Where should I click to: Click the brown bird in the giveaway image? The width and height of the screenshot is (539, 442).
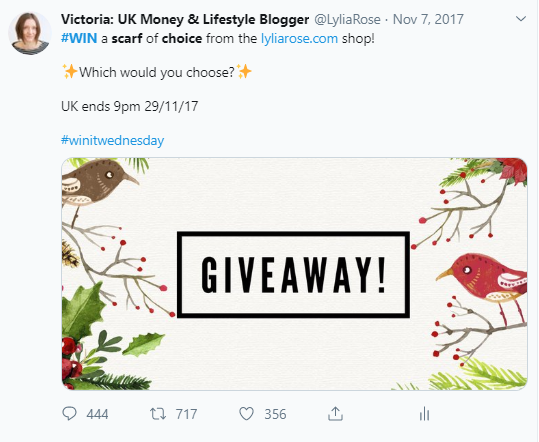[98, 184]
